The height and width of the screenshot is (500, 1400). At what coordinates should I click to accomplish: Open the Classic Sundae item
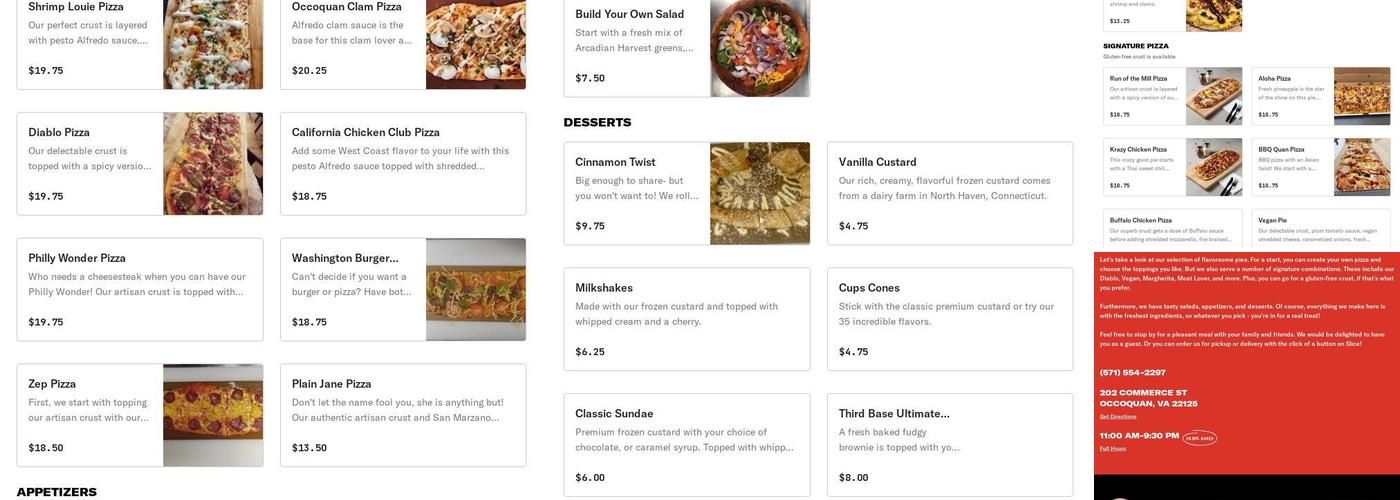686,445
